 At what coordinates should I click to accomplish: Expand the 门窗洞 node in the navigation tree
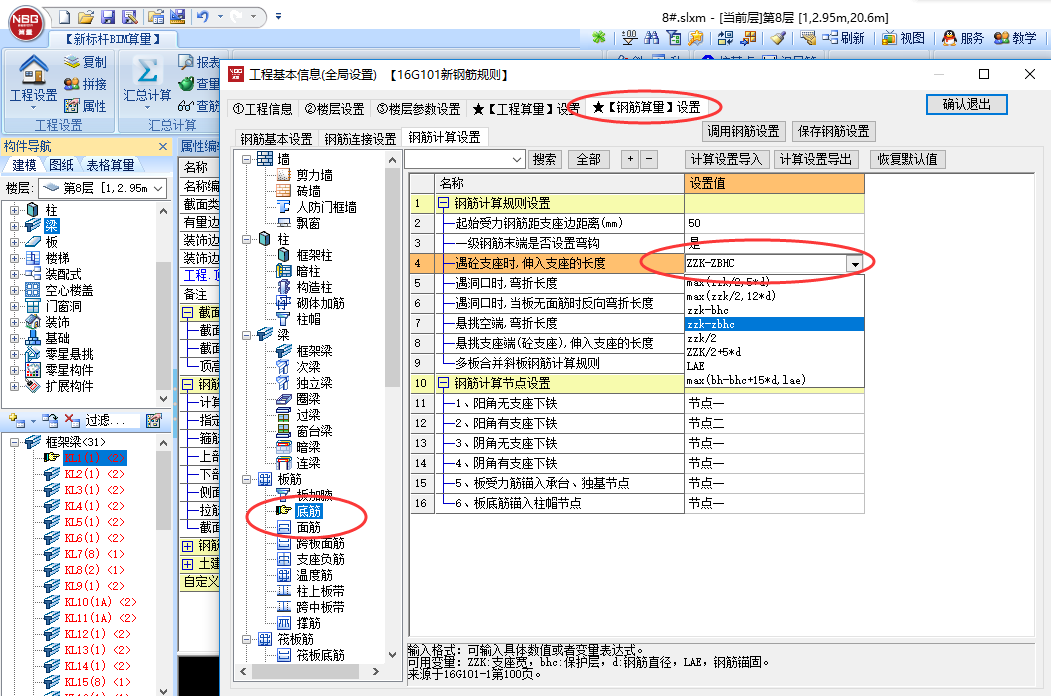click(14, 306)
